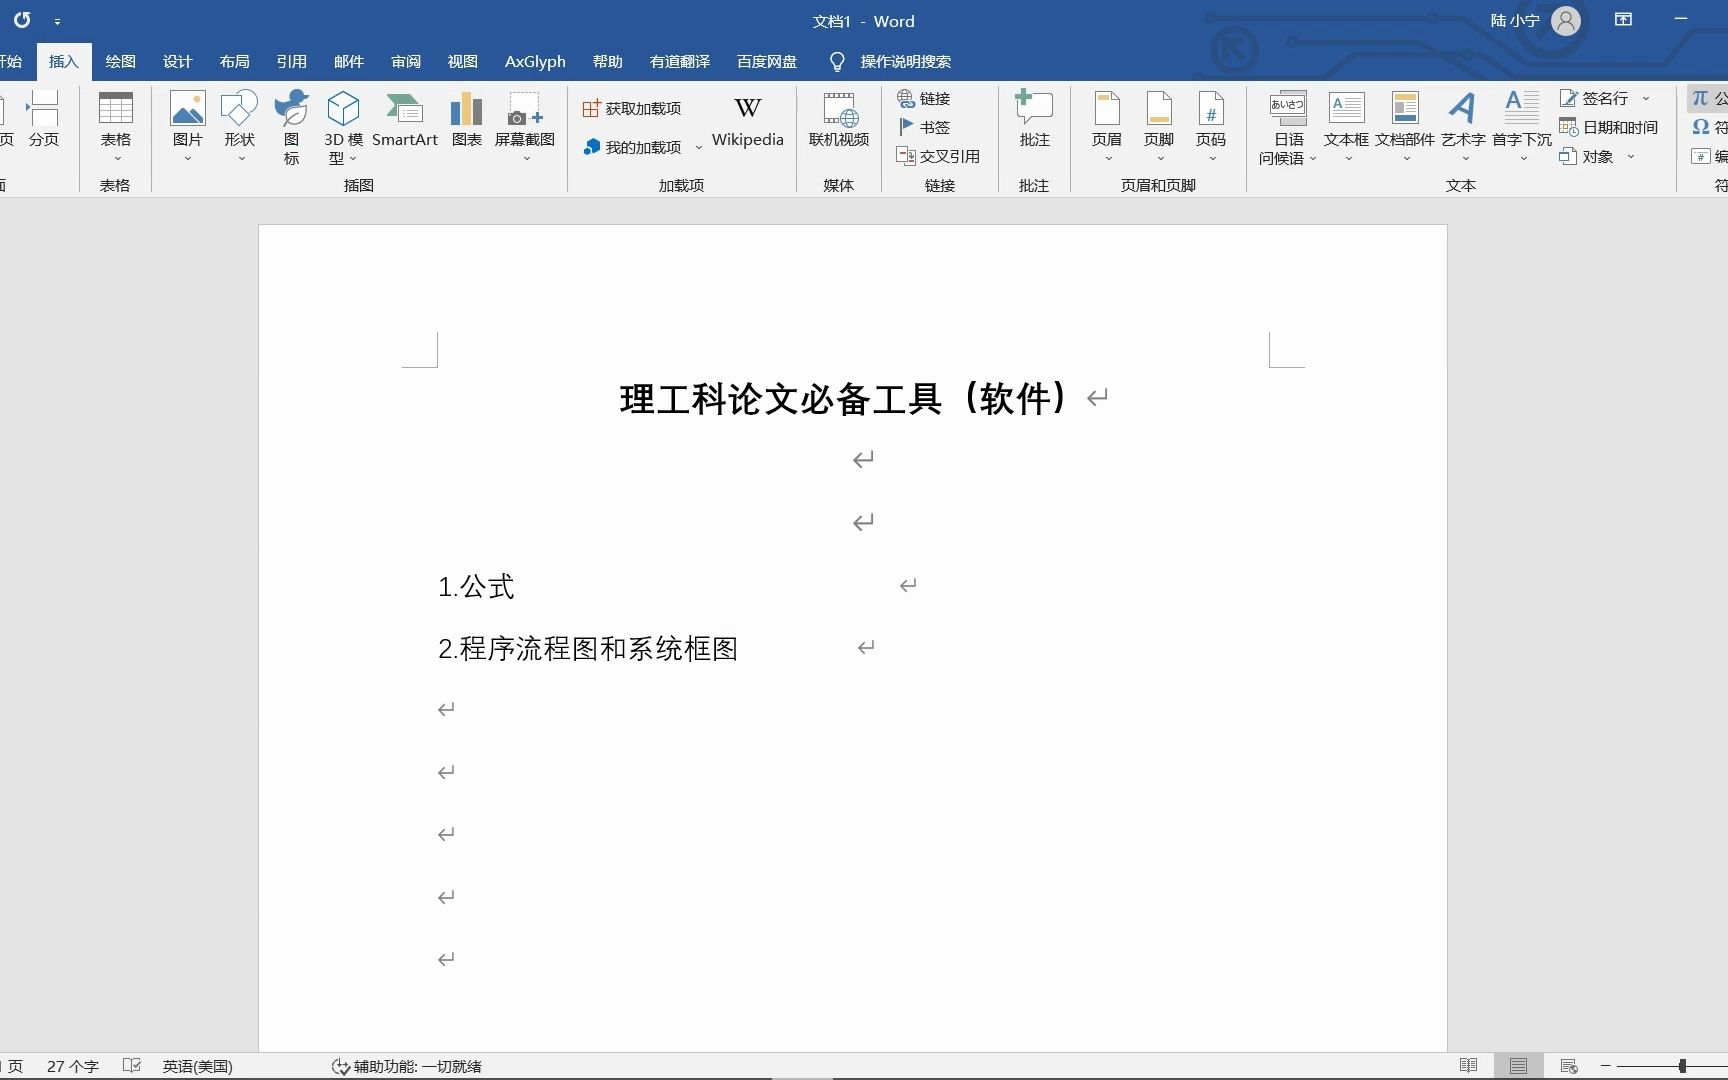The width and height of the screenshot is (1728, 1080).
Task: Expand the 页码 dropdown arrow
Action: click(x=1212, y=159)
